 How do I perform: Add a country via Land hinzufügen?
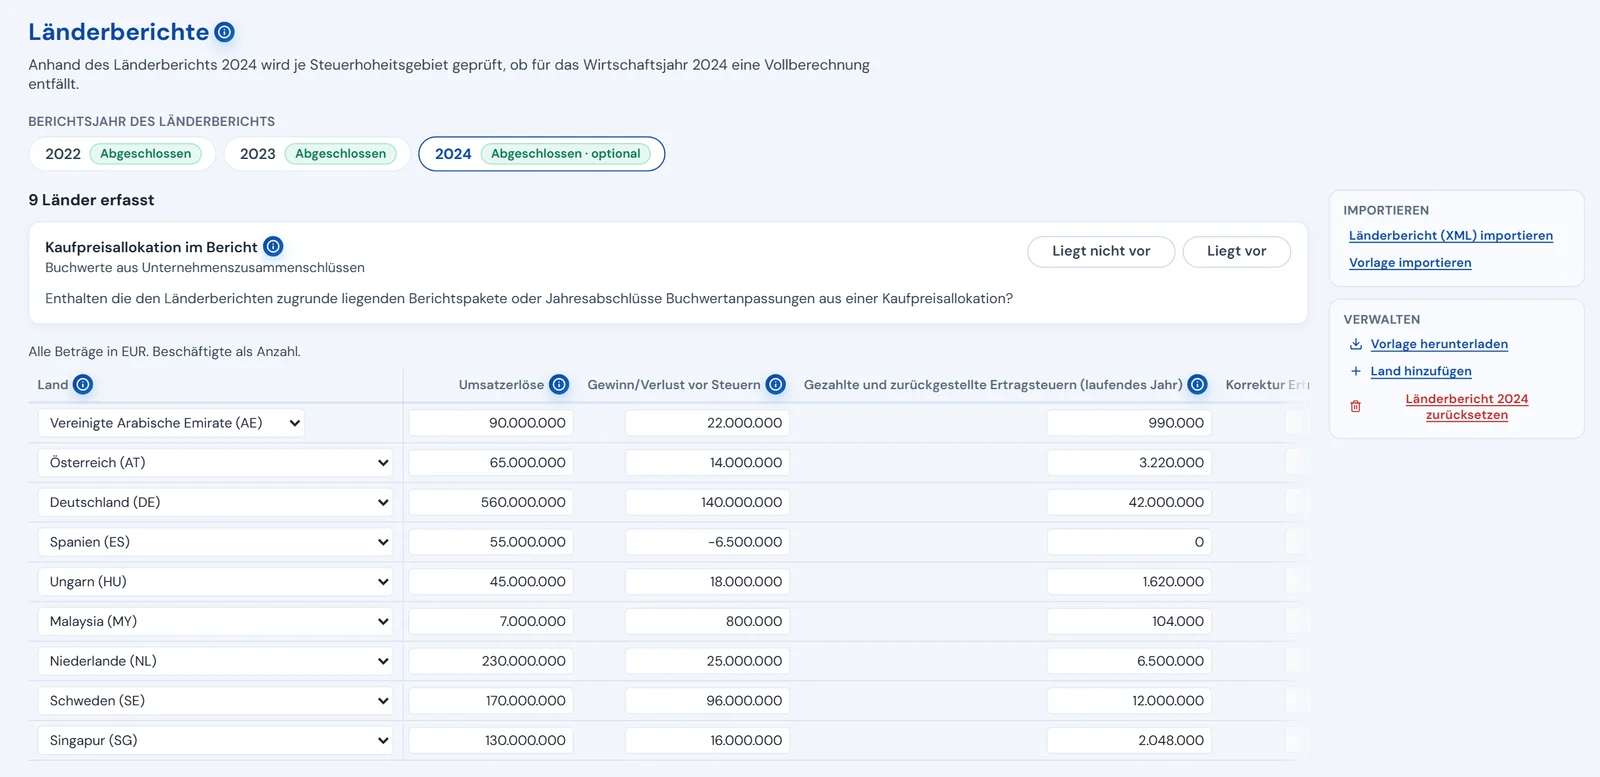(x=1421, y=371)
